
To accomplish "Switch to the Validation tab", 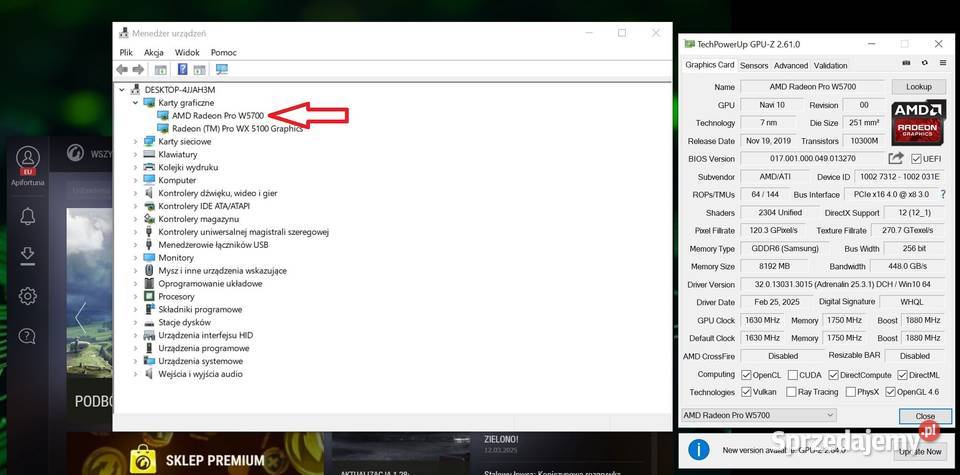I will (830, 65).
